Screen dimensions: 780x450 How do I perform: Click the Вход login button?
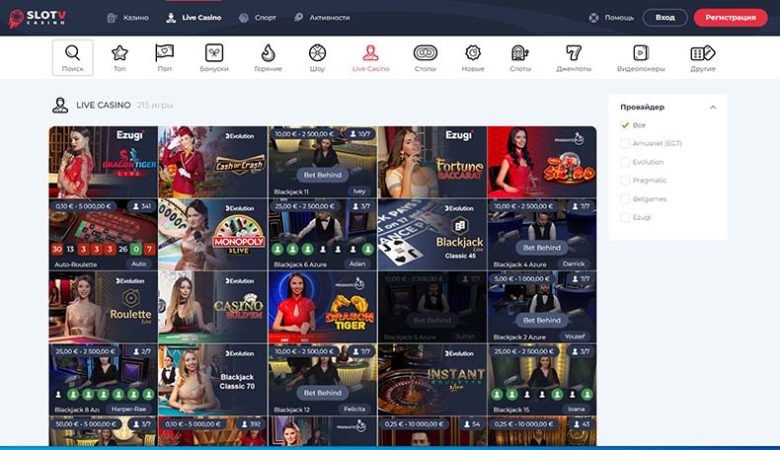tap(665, 17)
